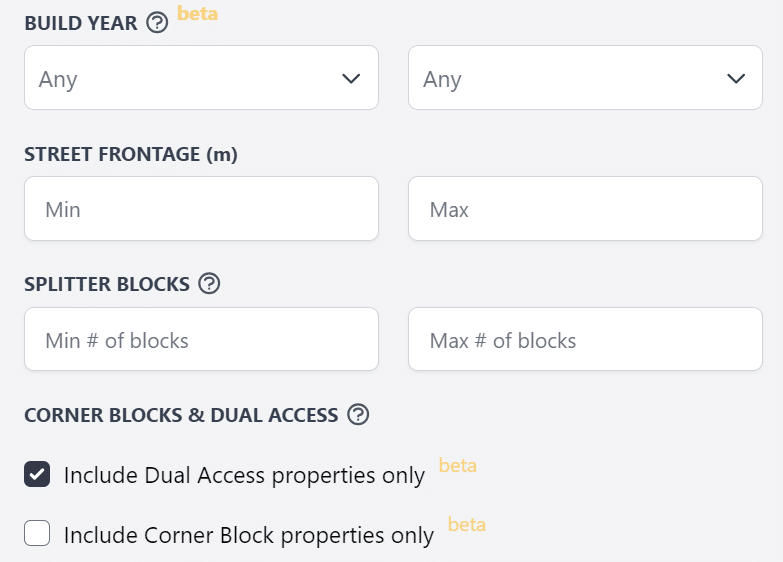Click the chevron arrow in first Build Year dropdown

pos(351,78)
